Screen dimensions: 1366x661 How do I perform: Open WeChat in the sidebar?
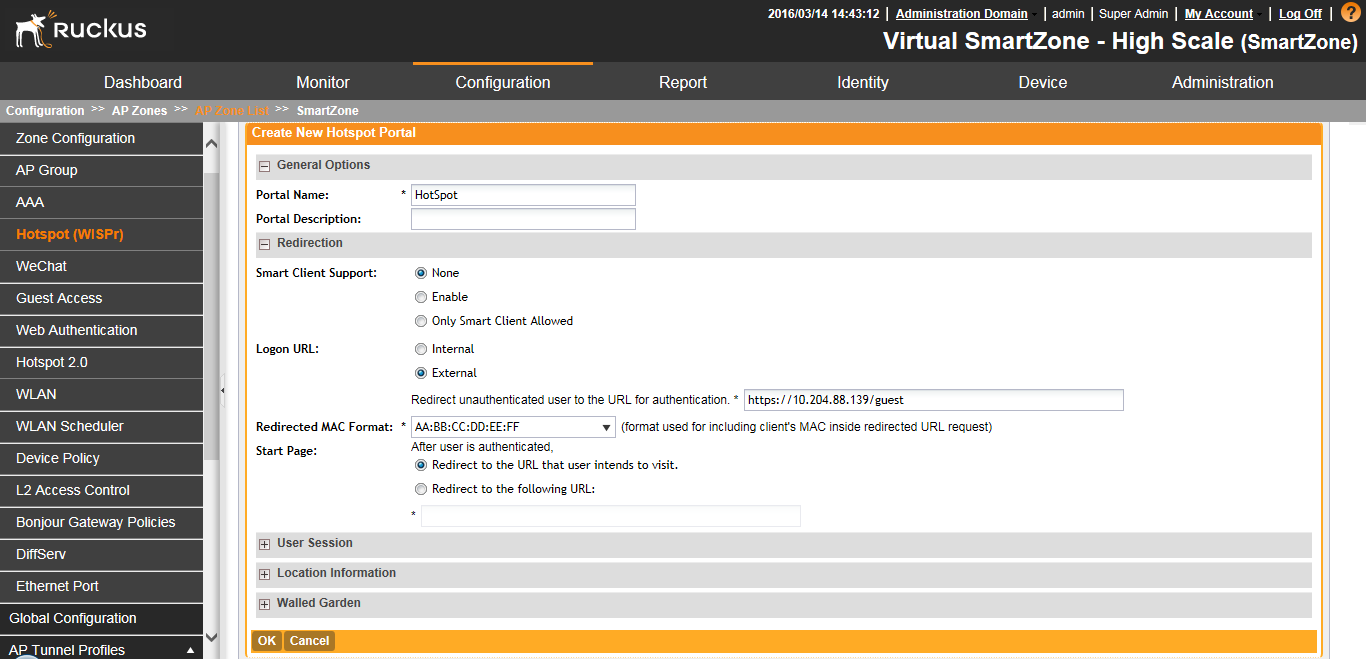tap(101, 267)
